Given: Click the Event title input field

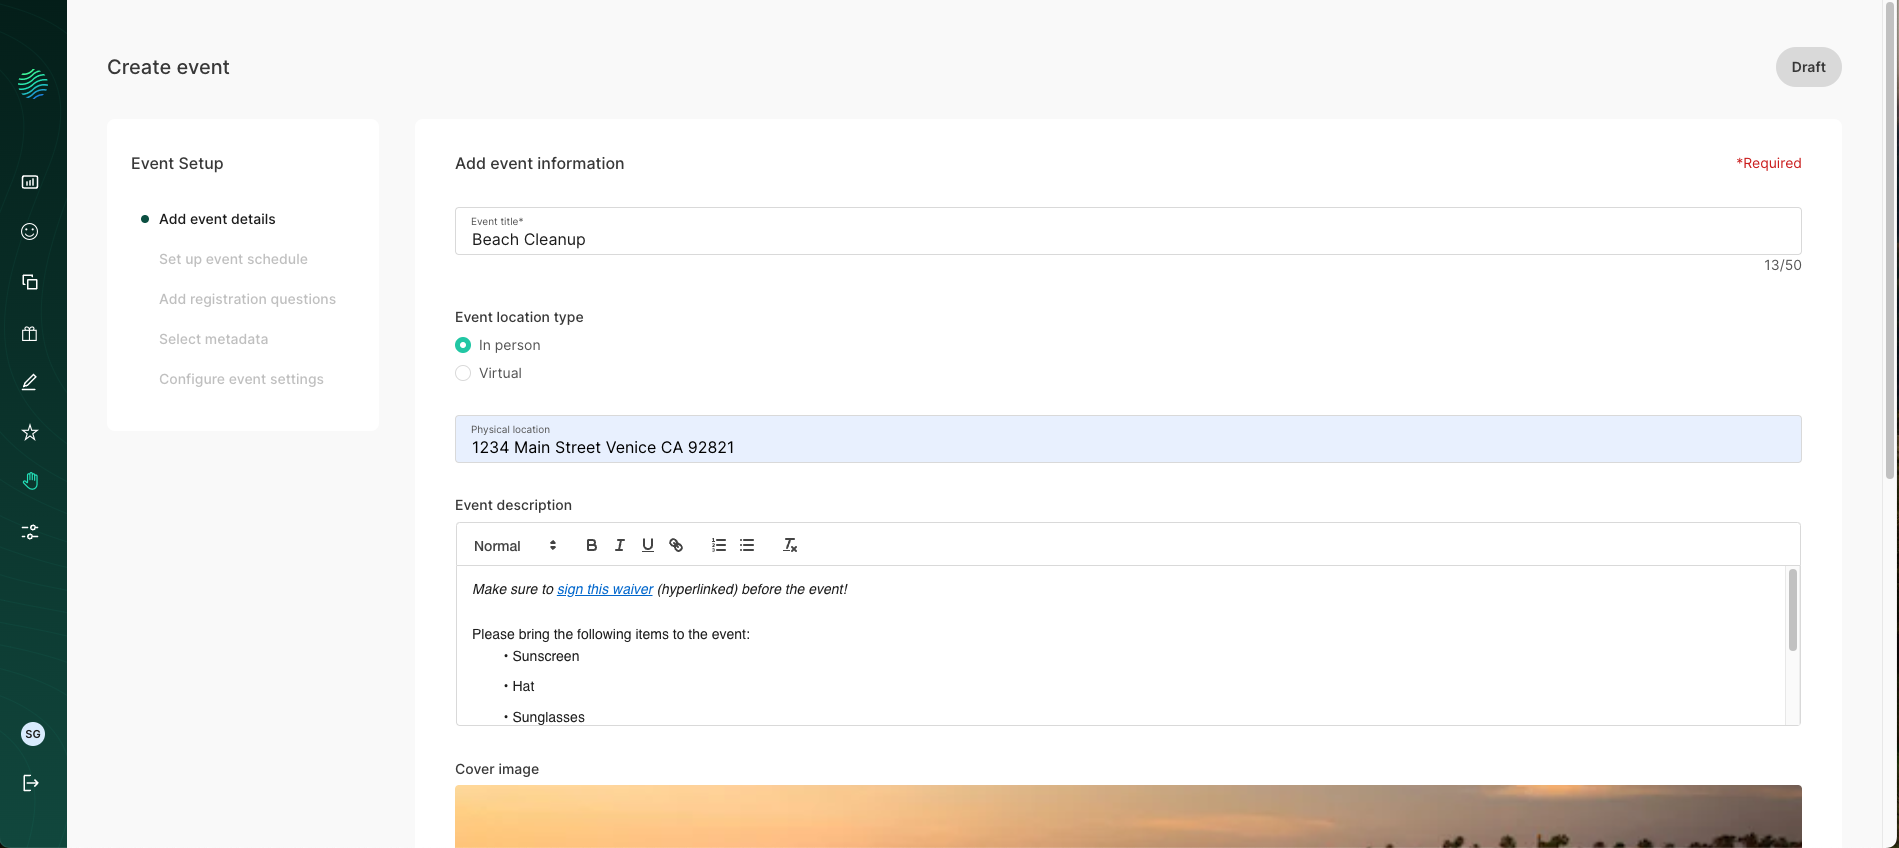Looking at the screenshot, I should 1128,231.
